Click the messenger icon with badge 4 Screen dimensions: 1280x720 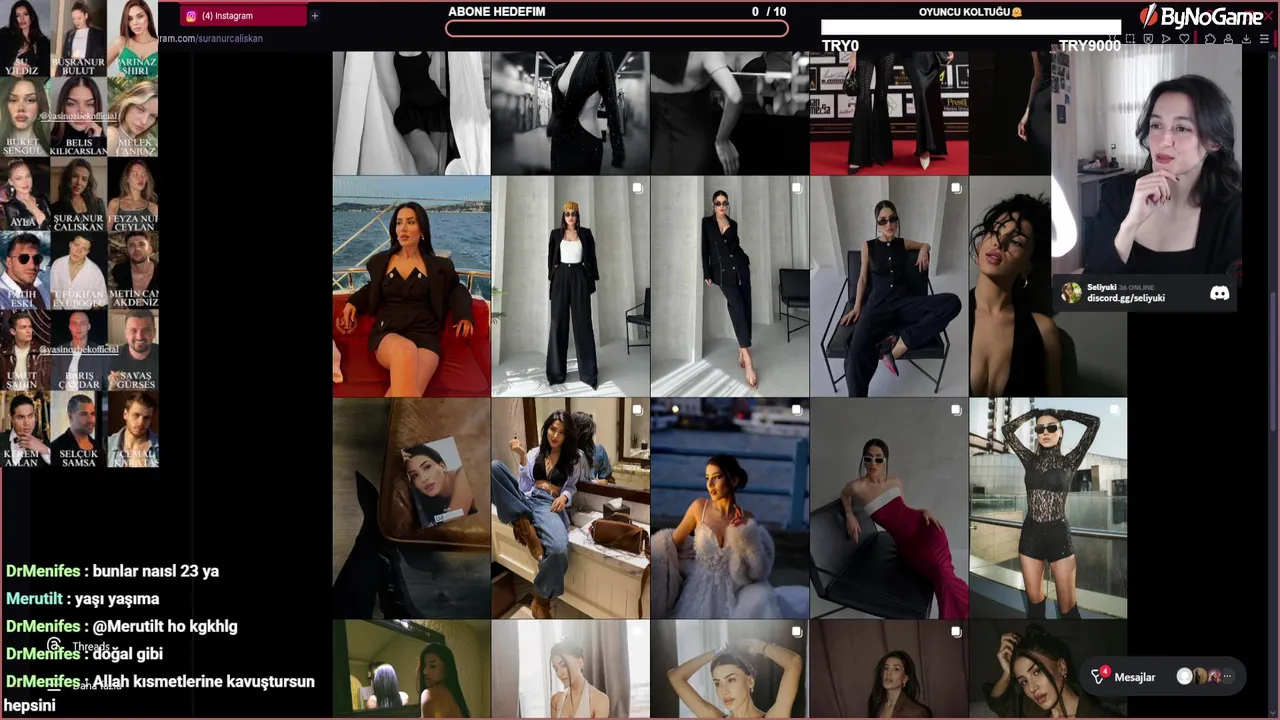coord(1099,676)
